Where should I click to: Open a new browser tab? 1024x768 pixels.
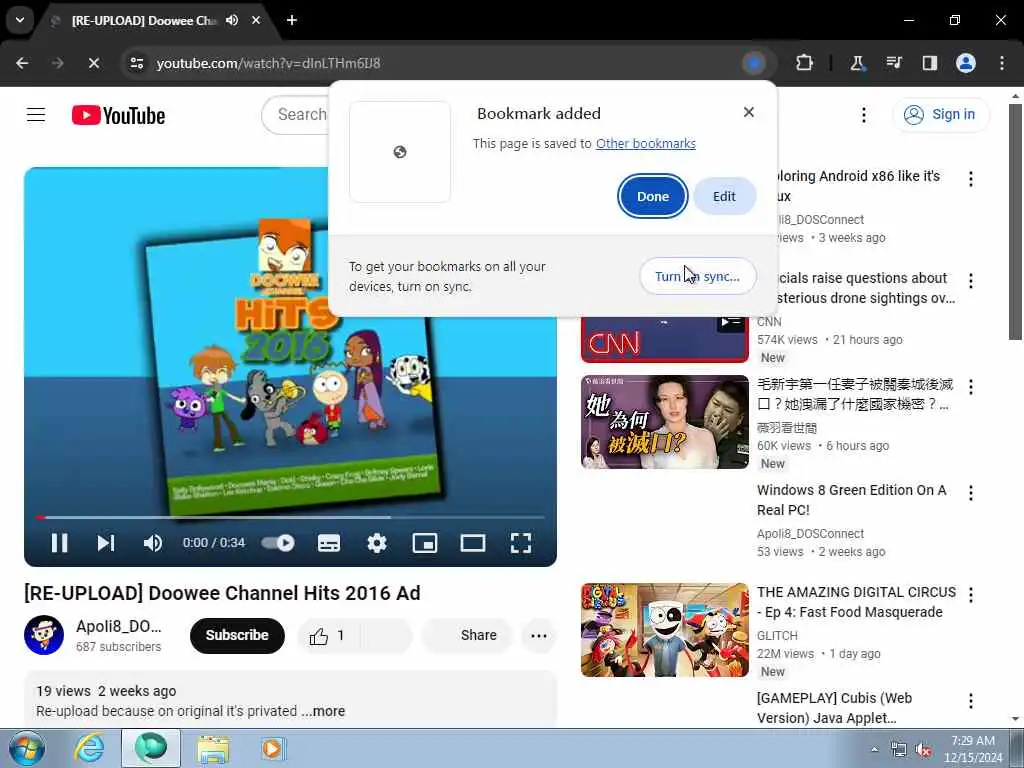pyautogui.click(x=292, y=20)
